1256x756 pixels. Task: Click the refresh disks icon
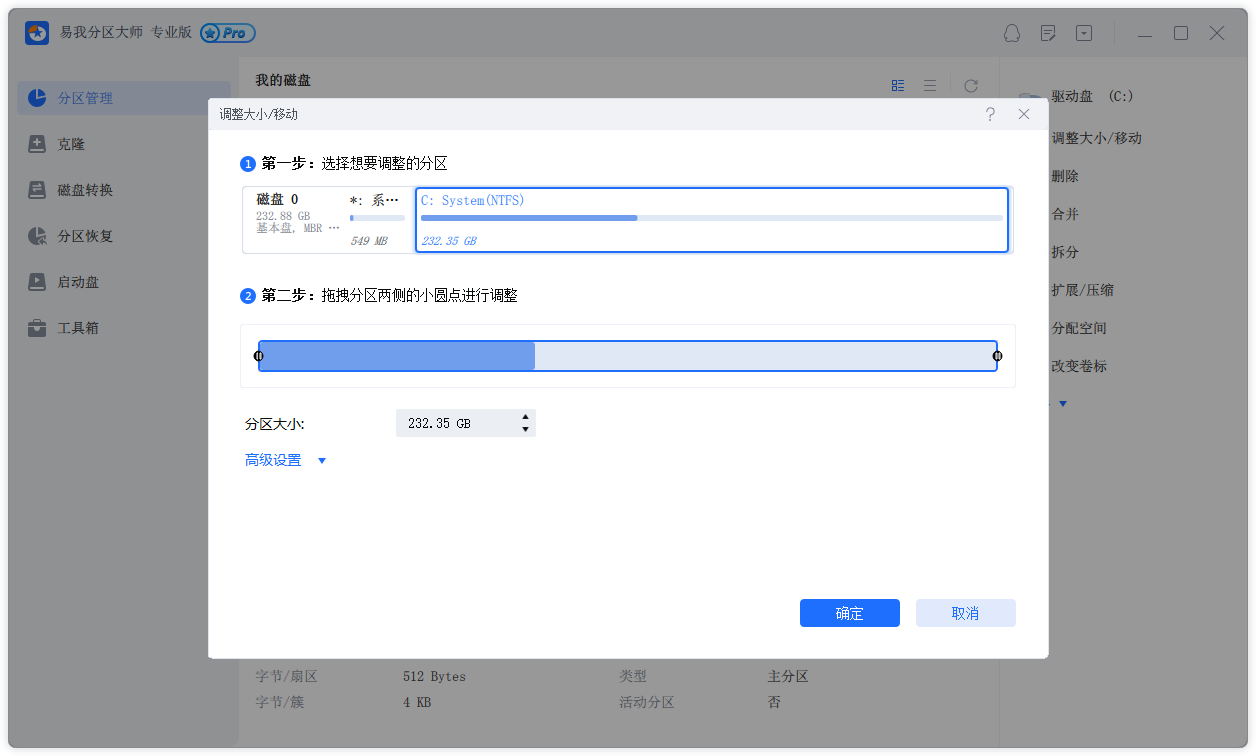[x=970, y=86]
